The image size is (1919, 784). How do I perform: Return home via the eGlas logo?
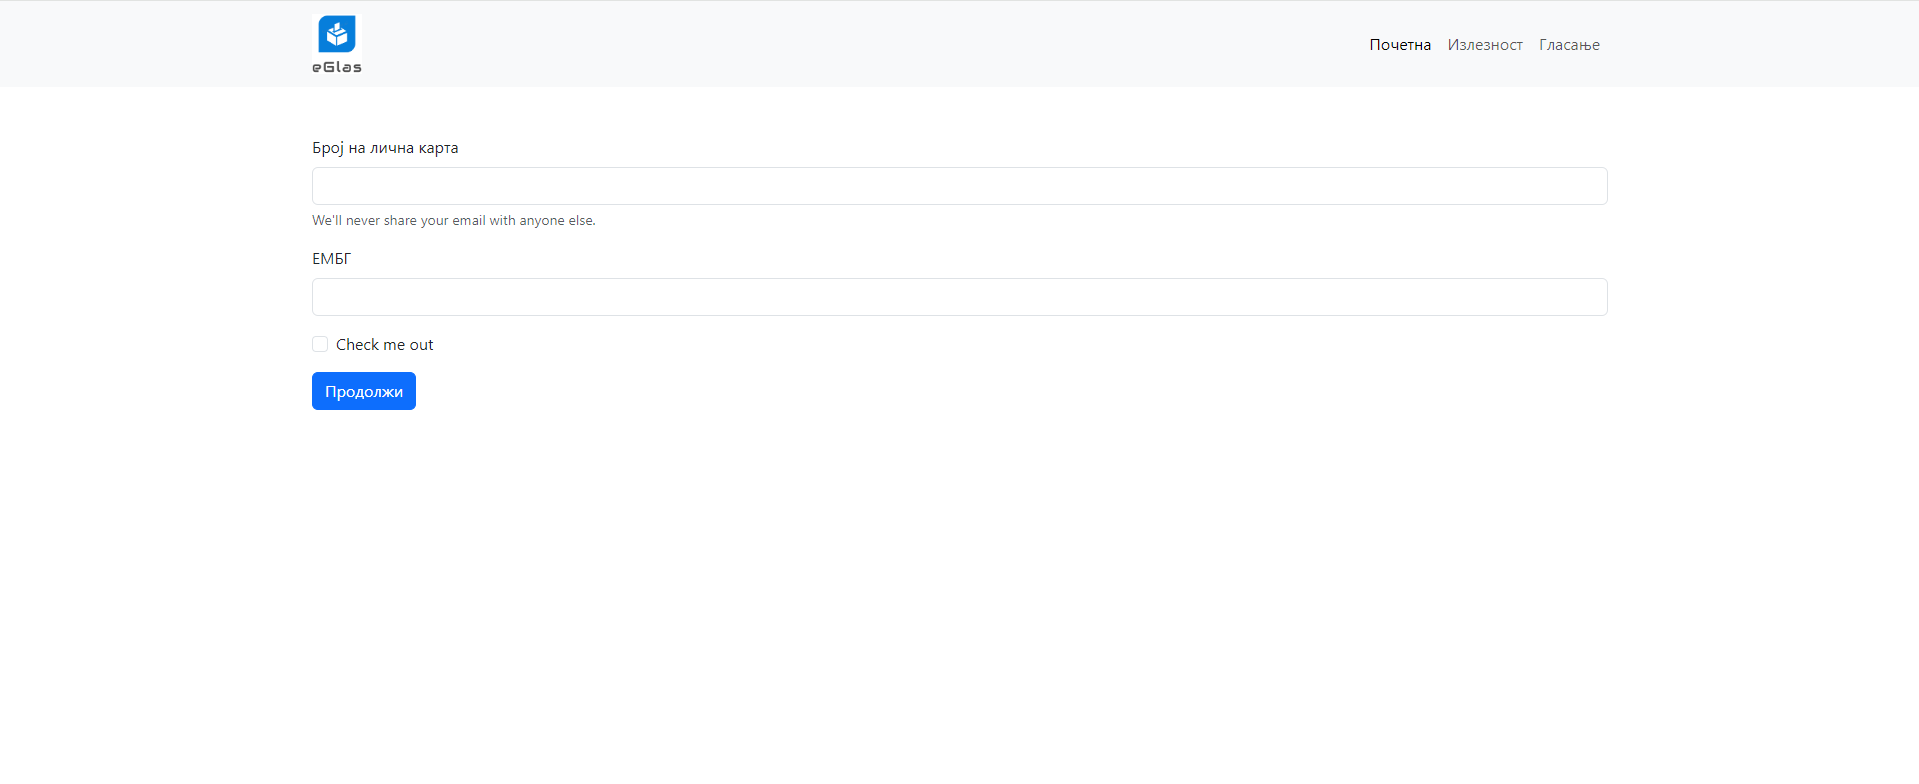[337, 44]
